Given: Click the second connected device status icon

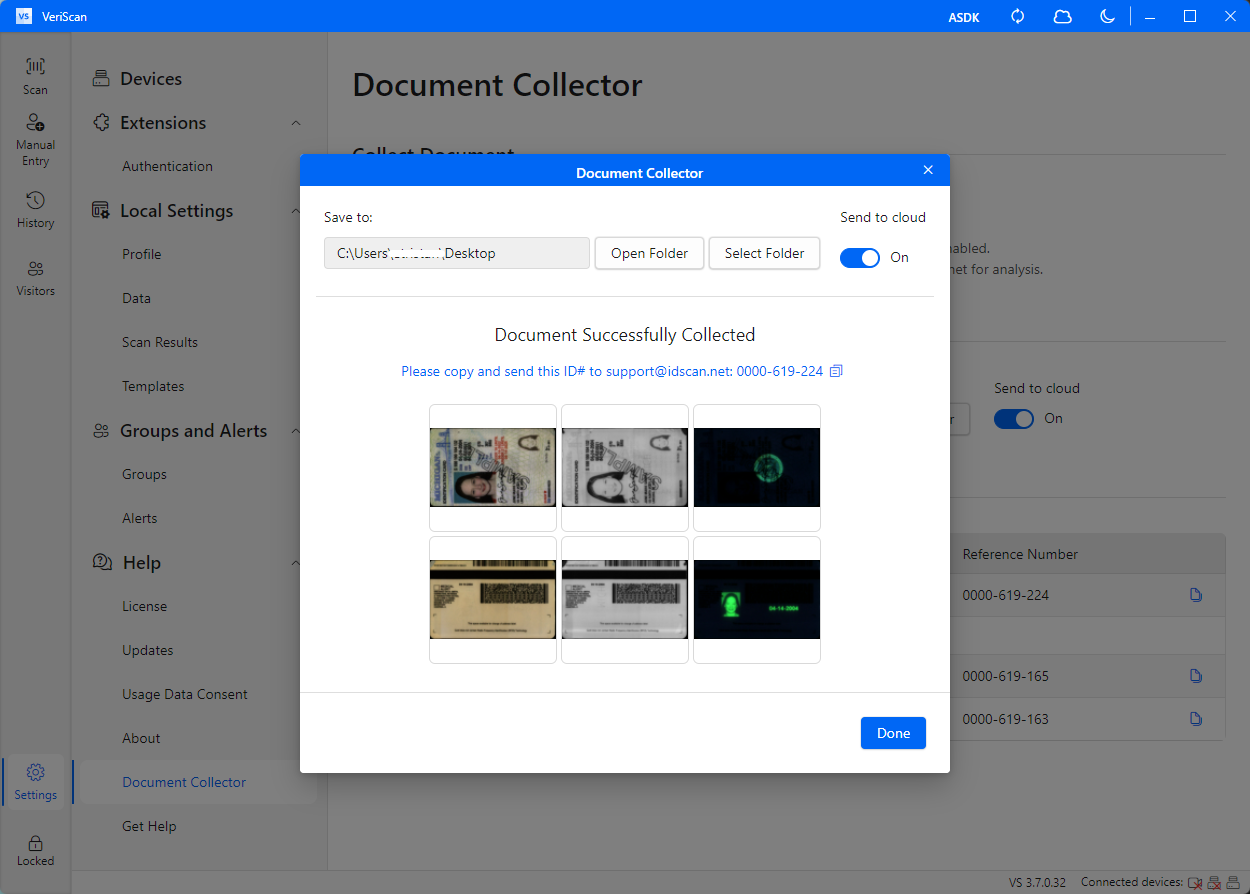Looking at the screenshot, I should 1214,883.
